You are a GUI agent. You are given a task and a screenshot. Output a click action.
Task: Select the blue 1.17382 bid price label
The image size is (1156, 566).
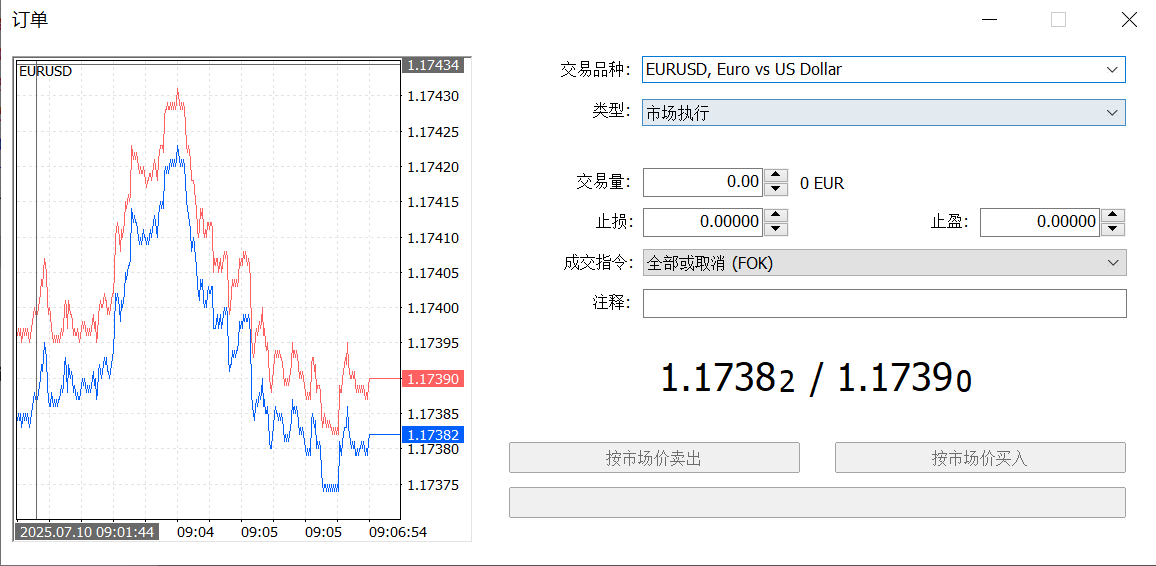click(x=433, y=435)
